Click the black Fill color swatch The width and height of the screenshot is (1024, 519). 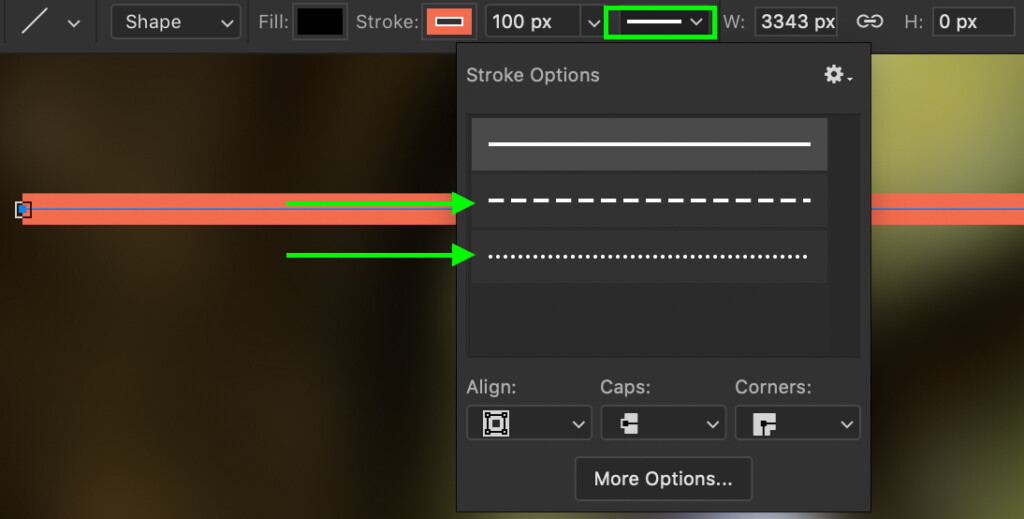(x=320, y=22)
